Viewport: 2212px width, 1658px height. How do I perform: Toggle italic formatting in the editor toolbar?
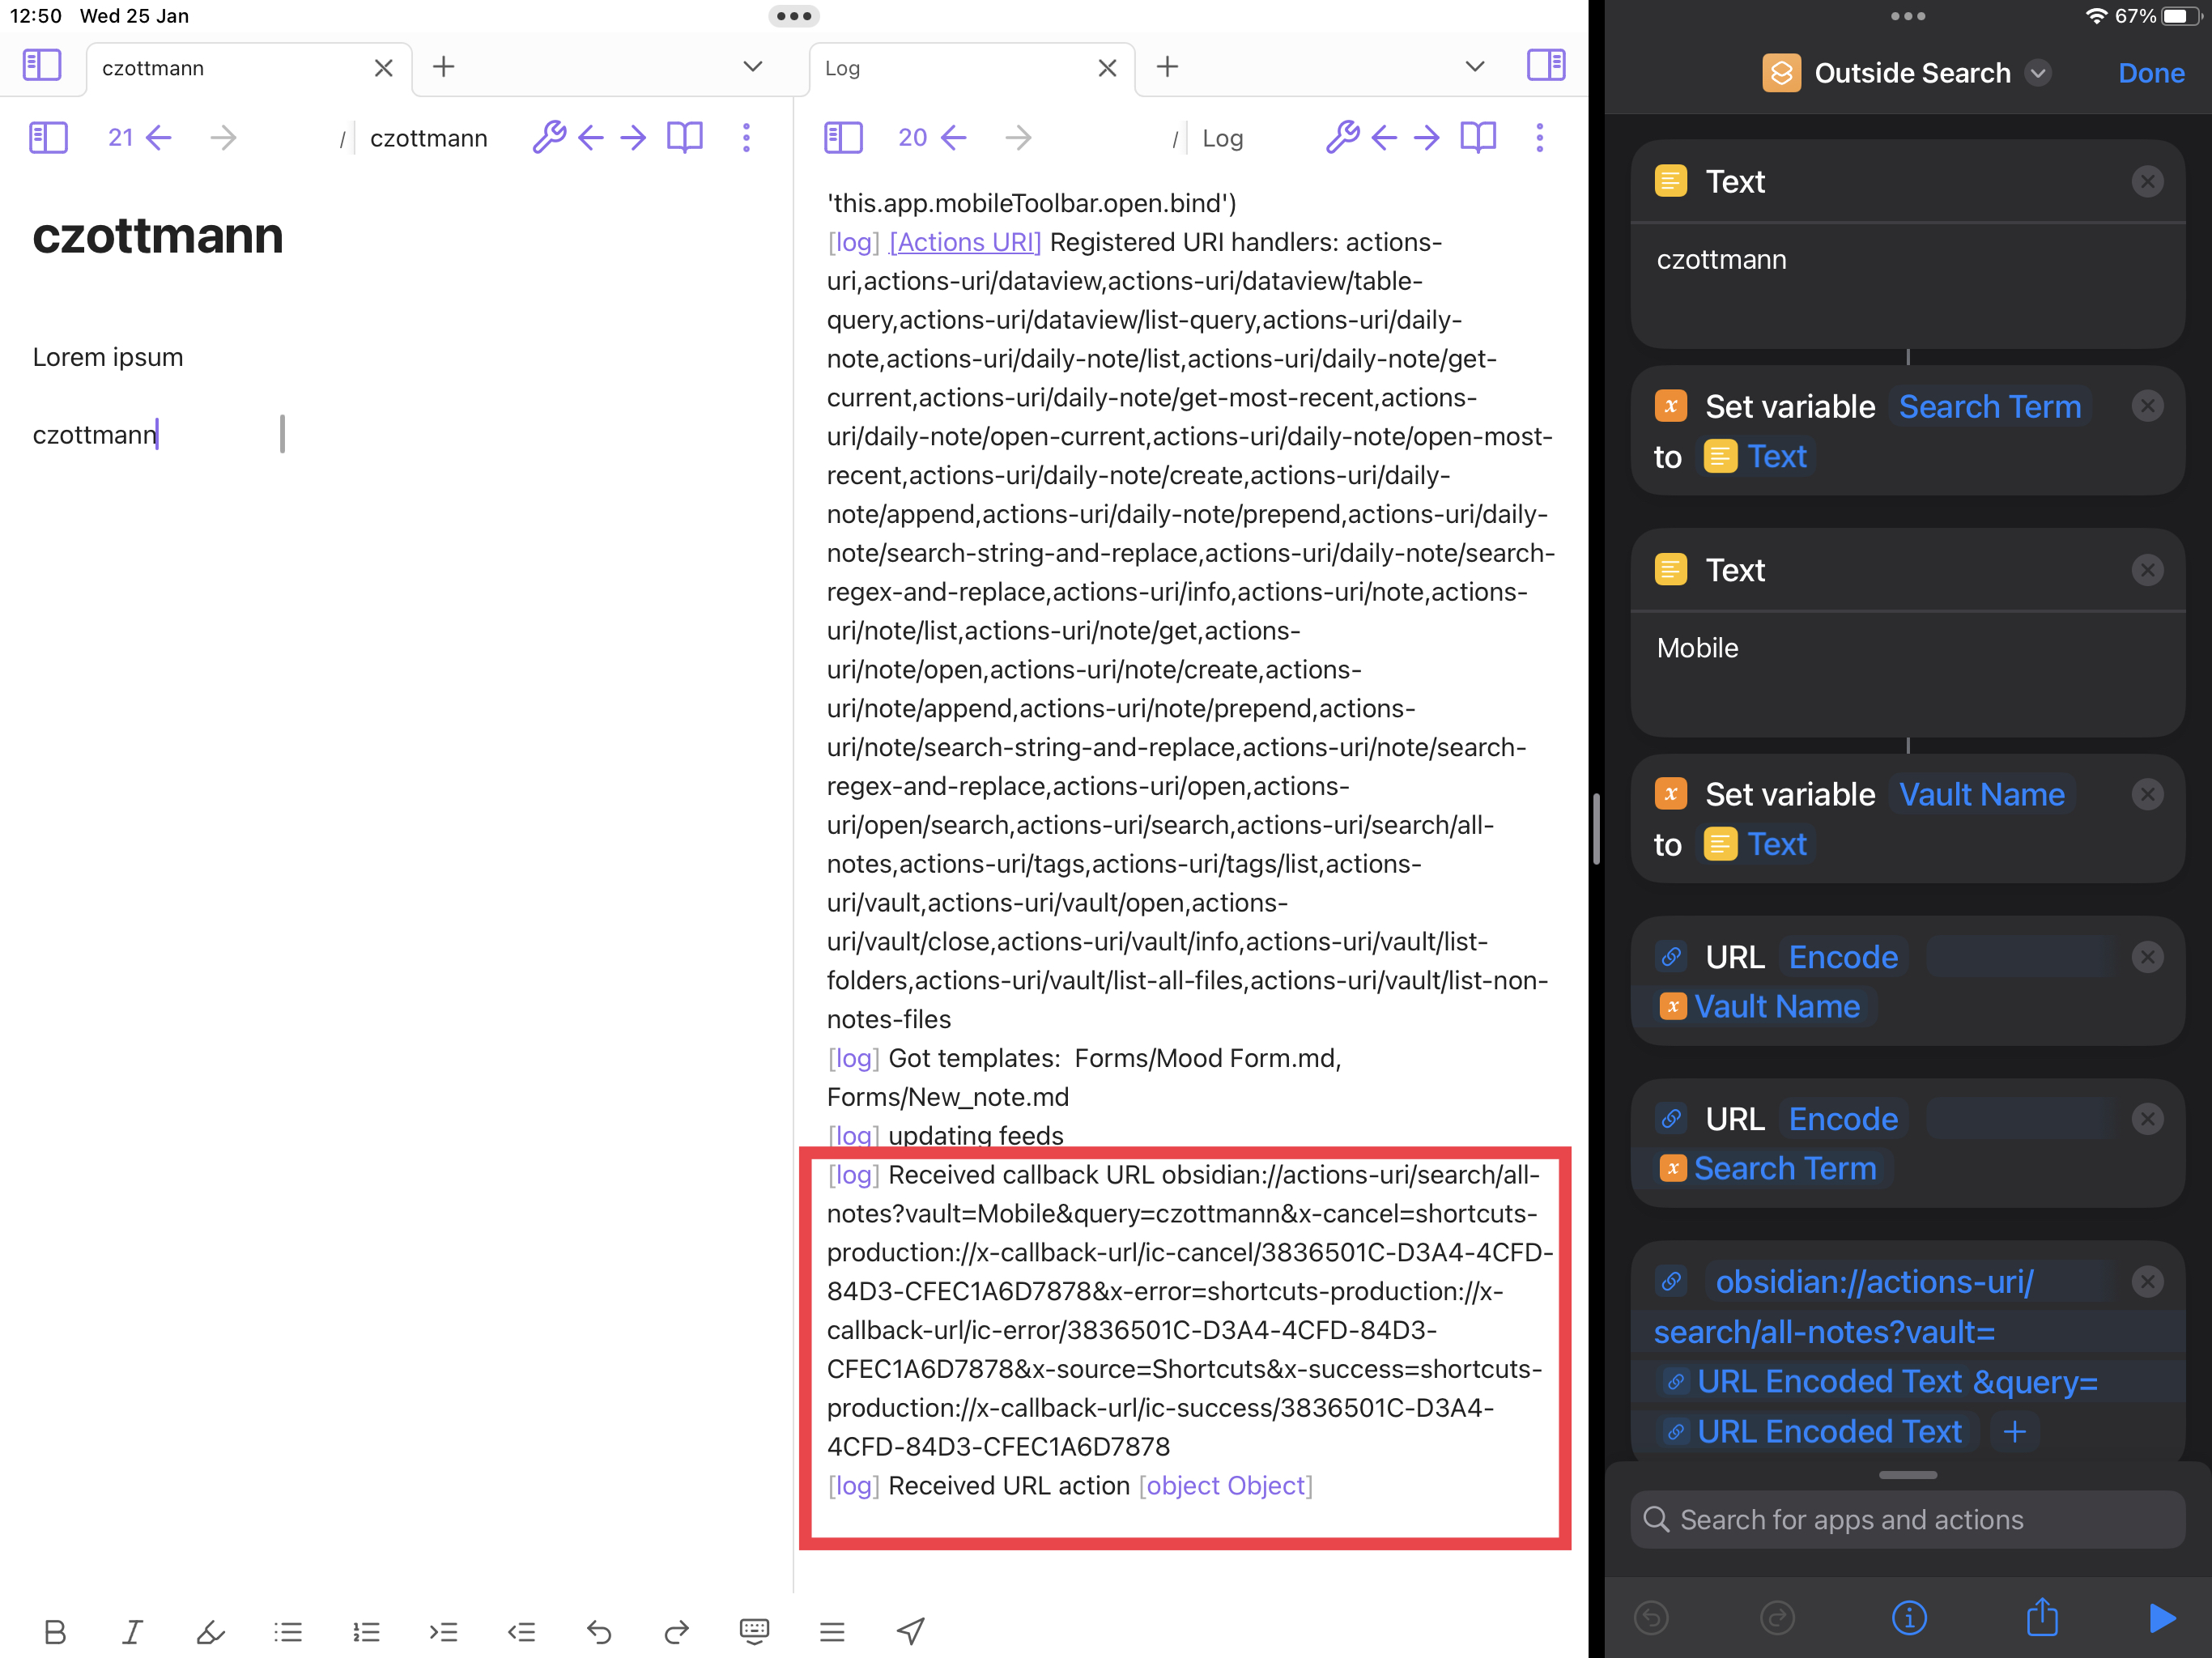(133, 1631)
